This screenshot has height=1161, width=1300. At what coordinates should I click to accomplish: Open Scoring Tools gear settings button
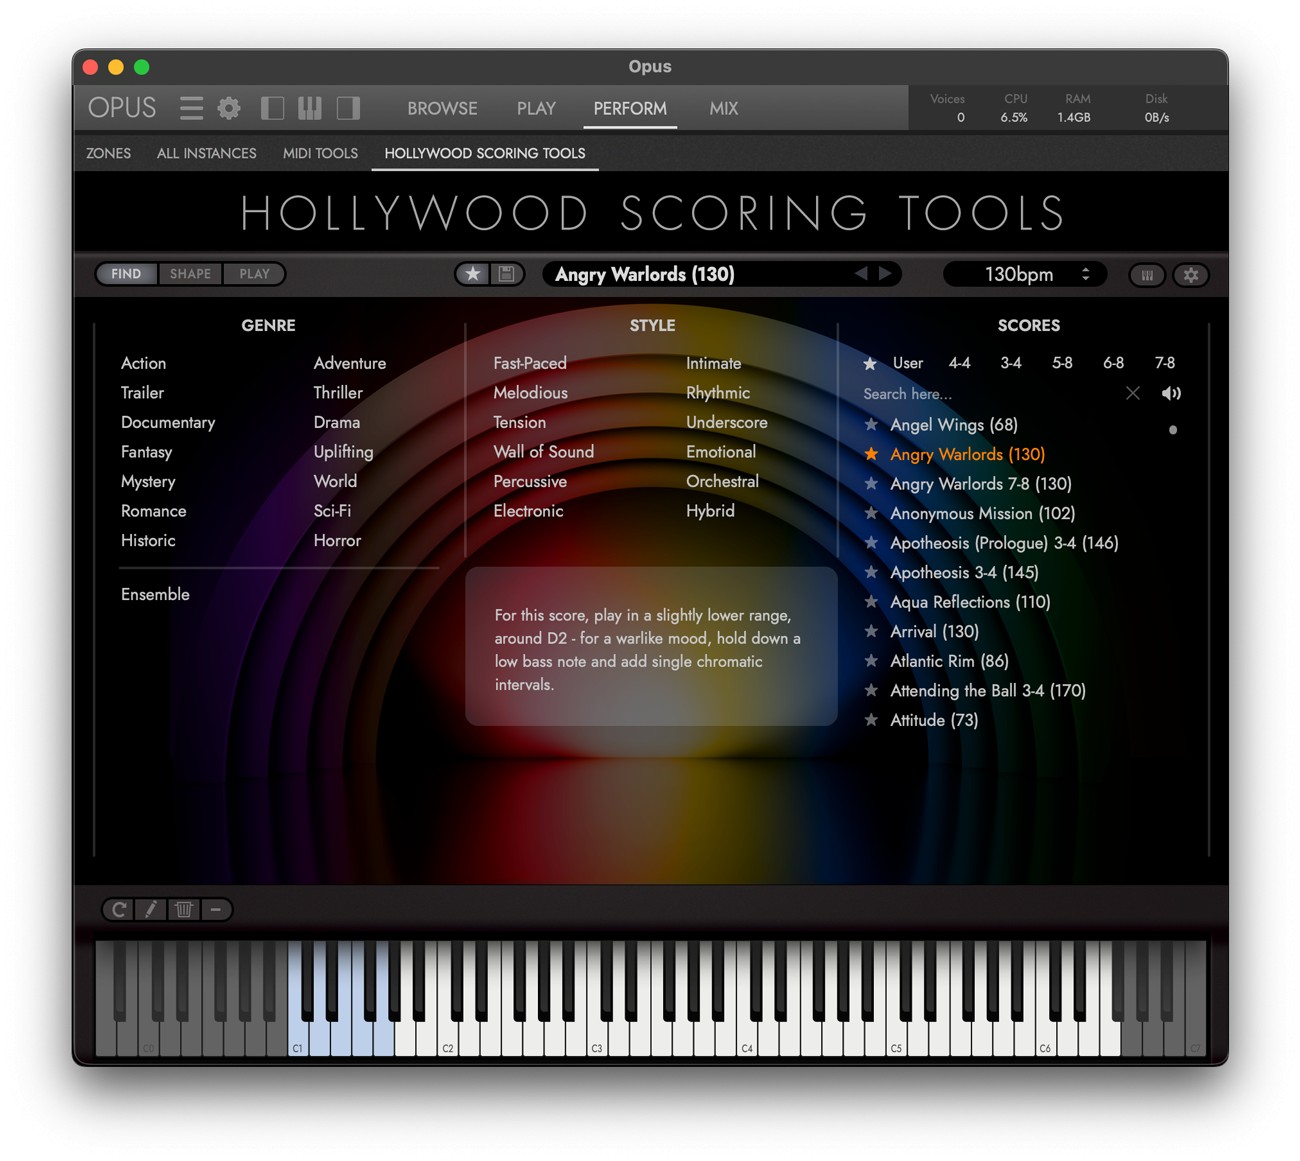(1191, 275)
